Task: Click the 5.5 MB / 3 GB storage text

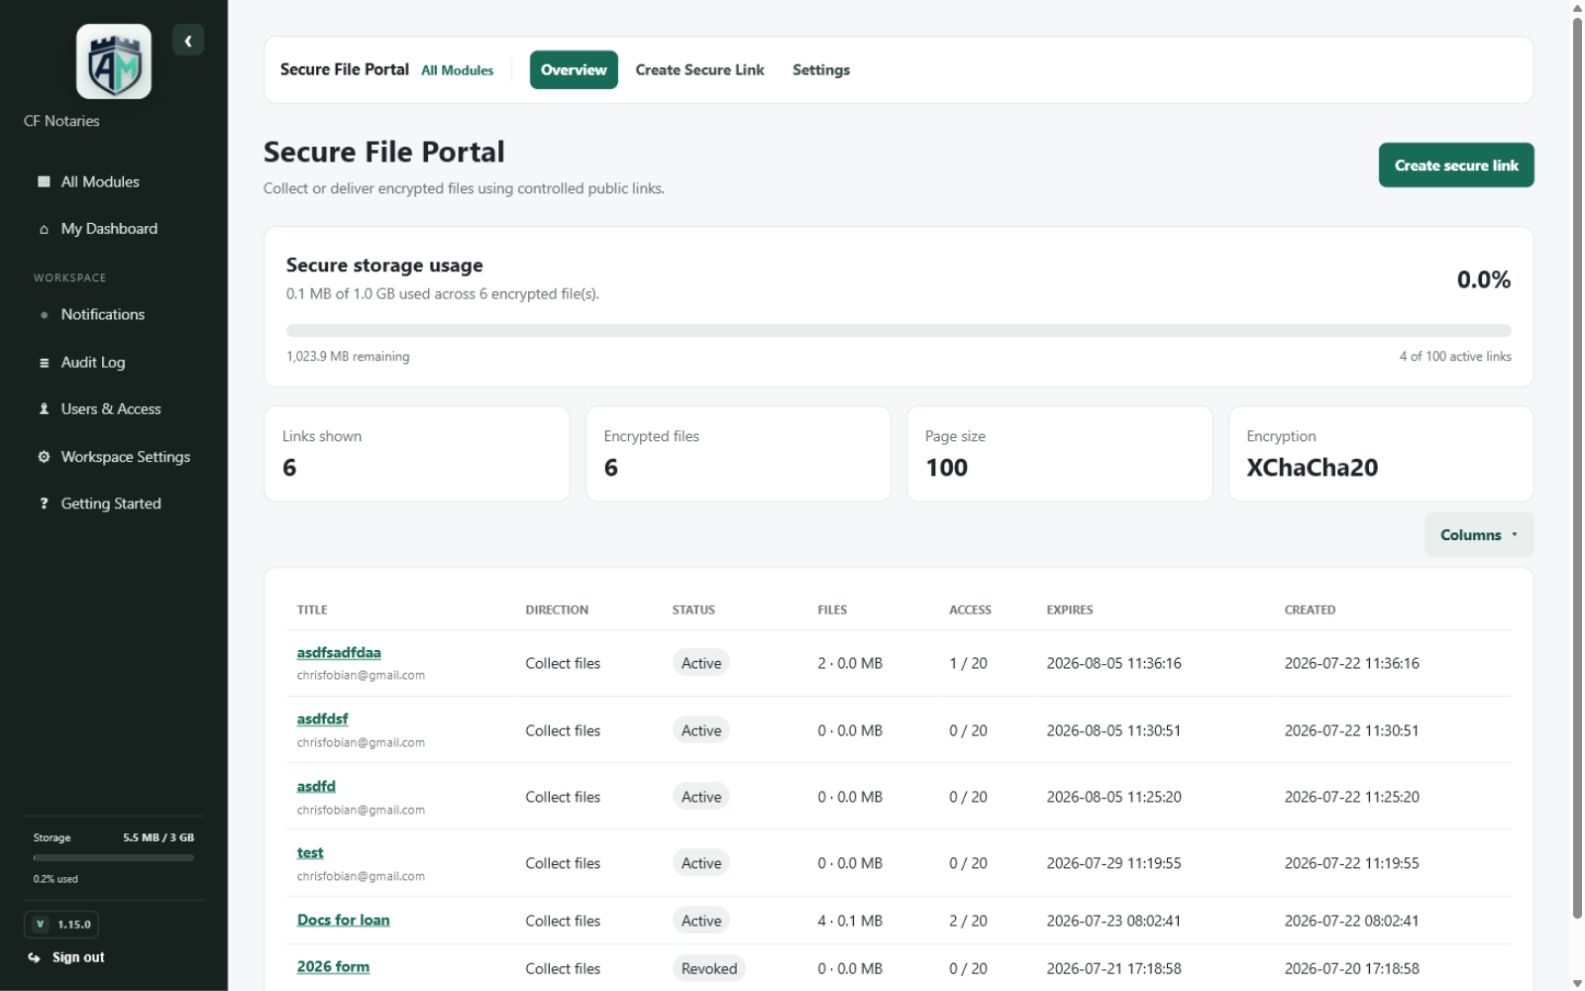Action: [158, 838]
